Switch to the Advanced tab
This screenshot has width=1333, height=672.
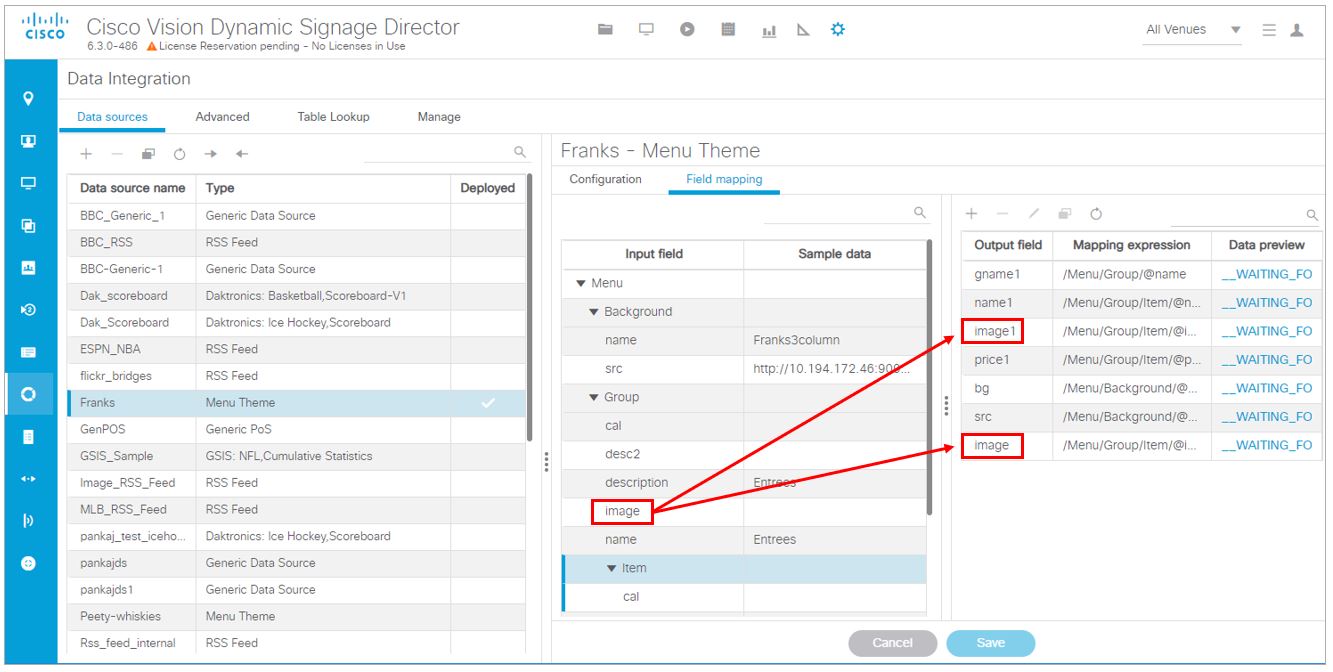coord(221,117)
